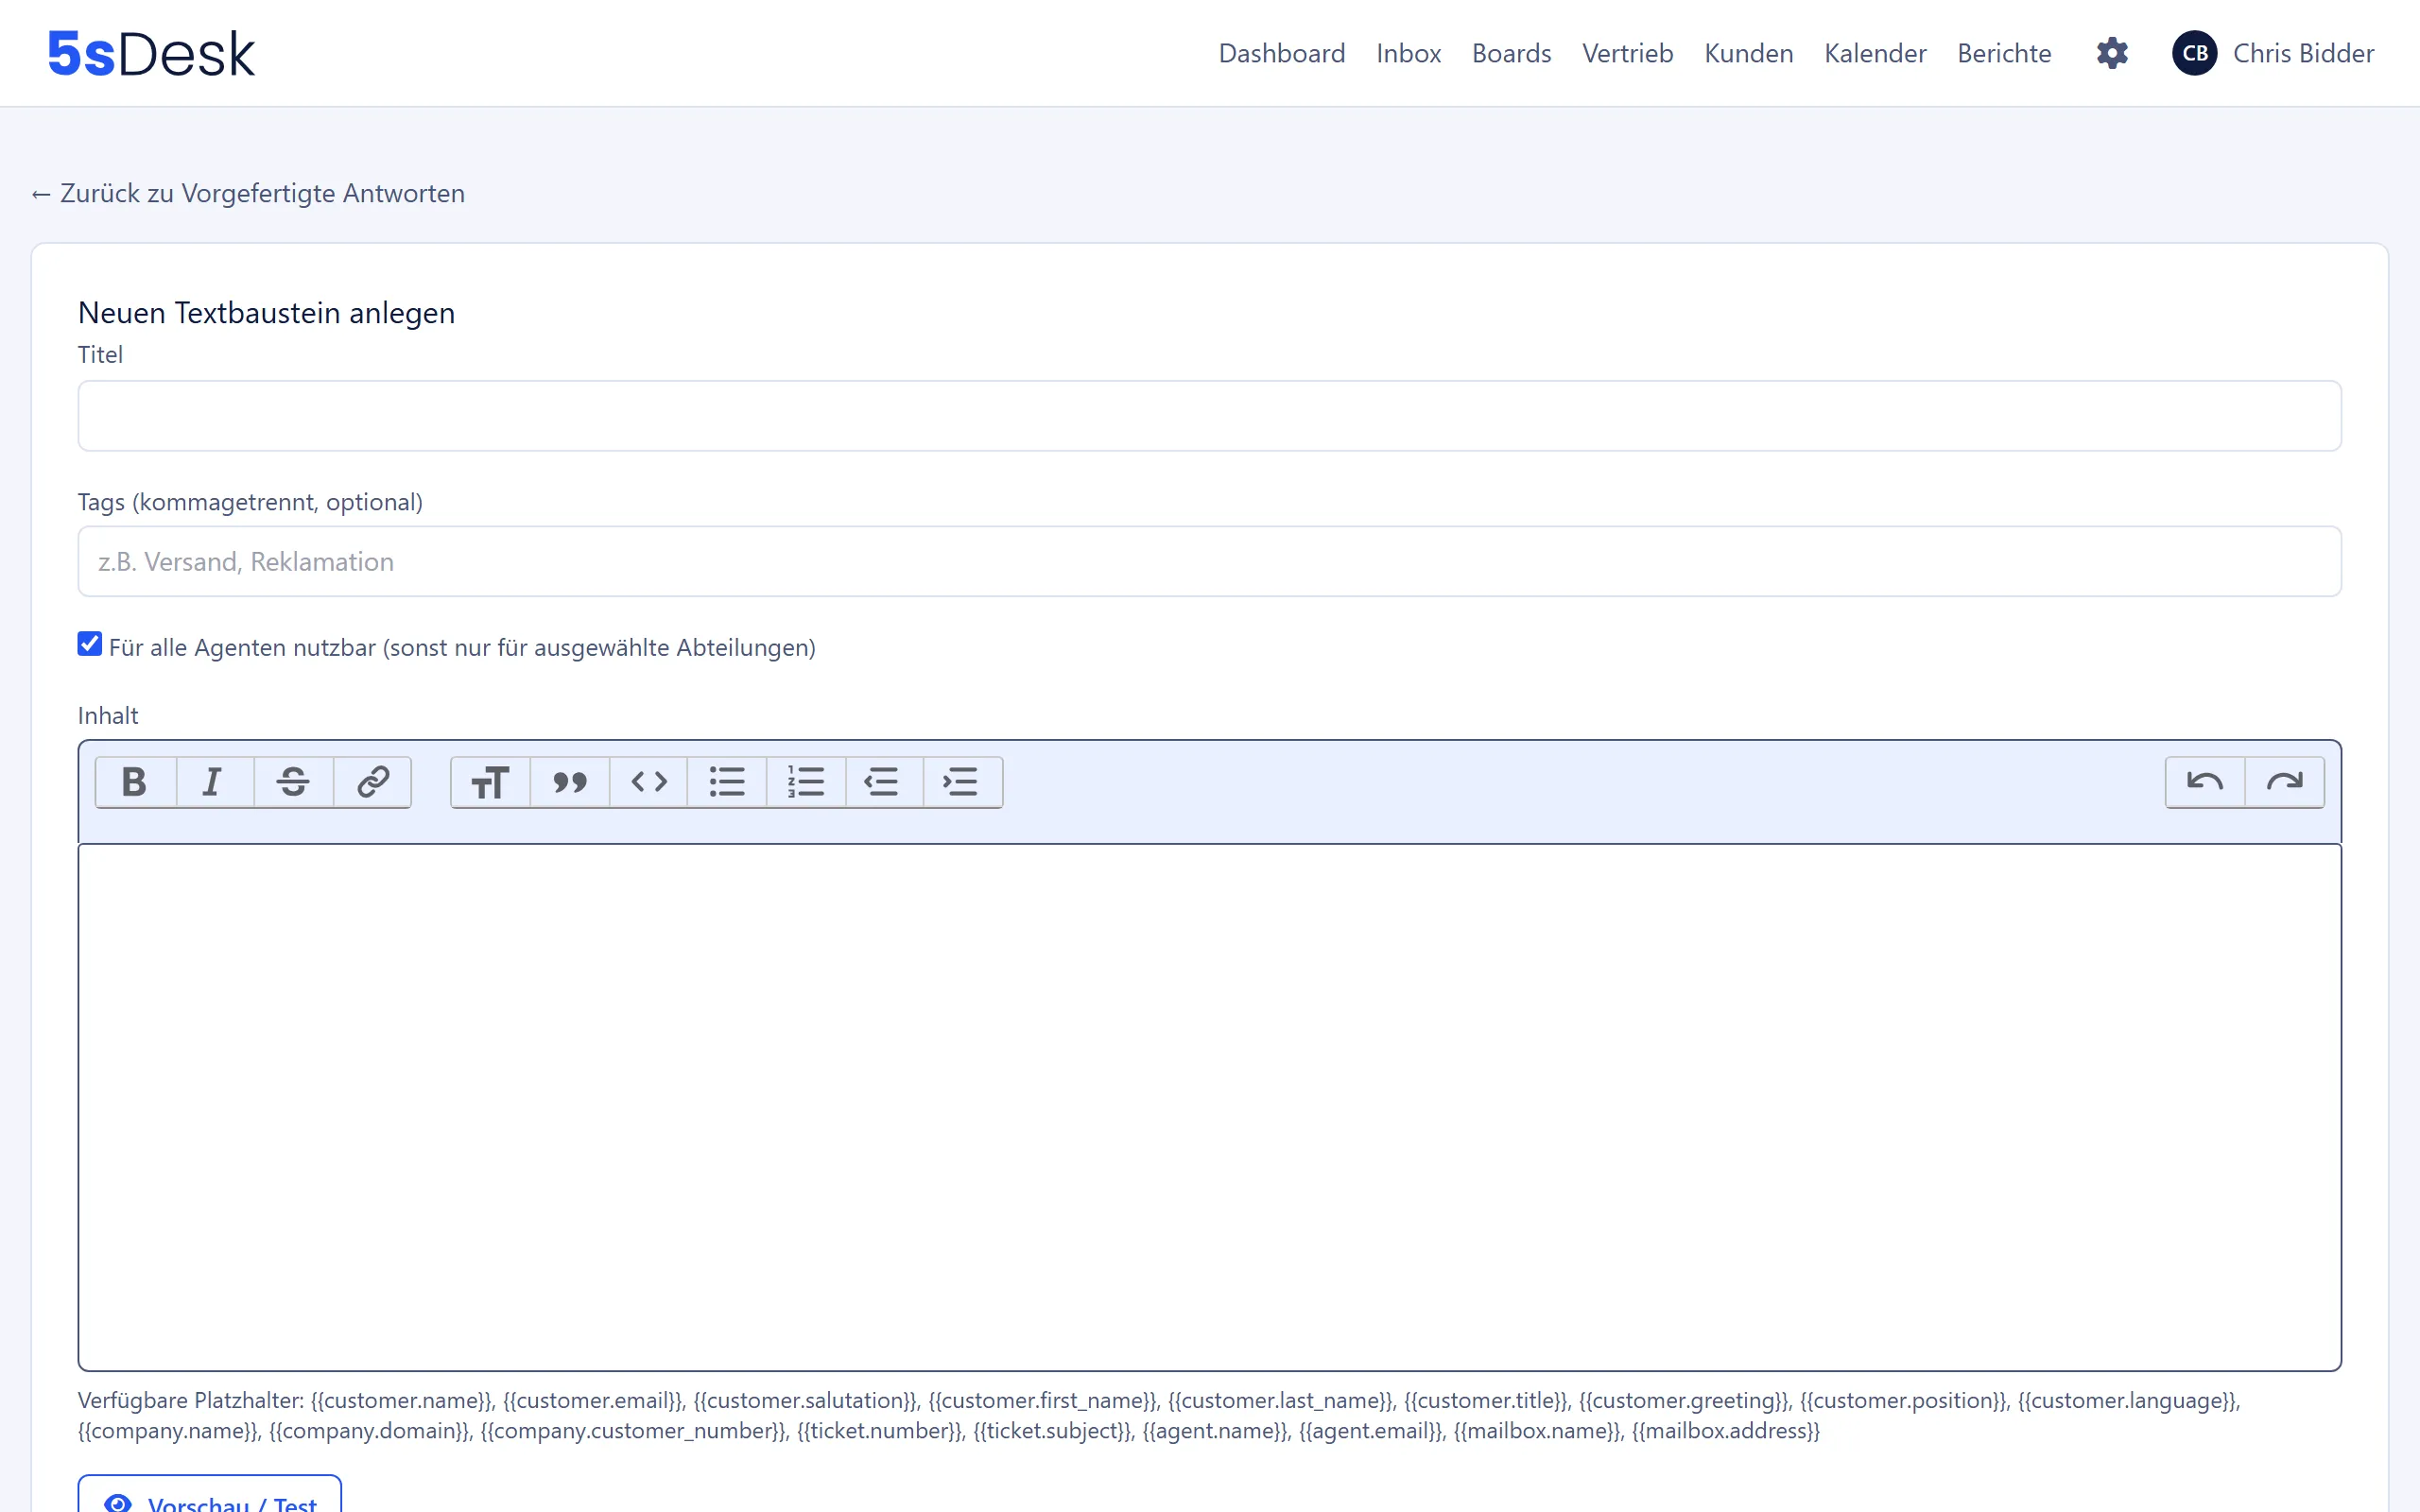Viewport: 2420px width, 1512px height.
Task: Insert a quote block
Action: [x=569, y=782]
